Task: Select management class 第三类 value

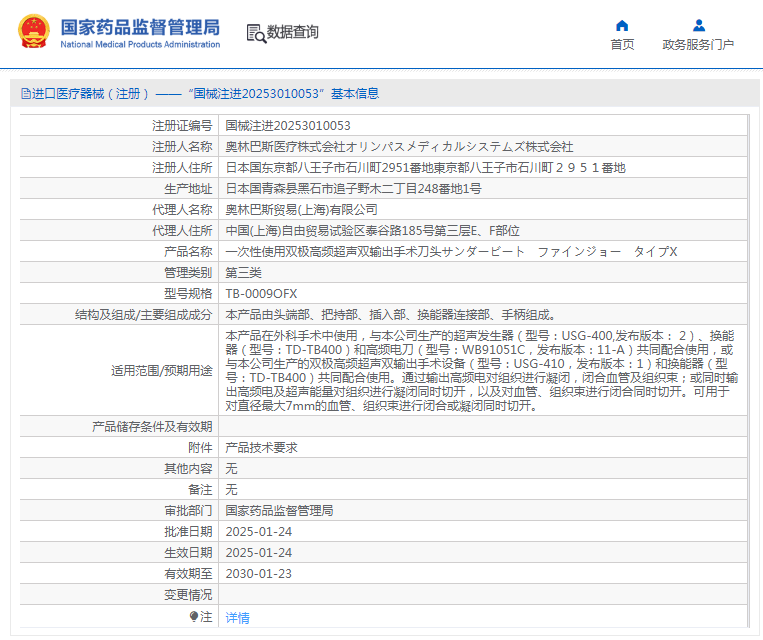Action: point(243,272)
